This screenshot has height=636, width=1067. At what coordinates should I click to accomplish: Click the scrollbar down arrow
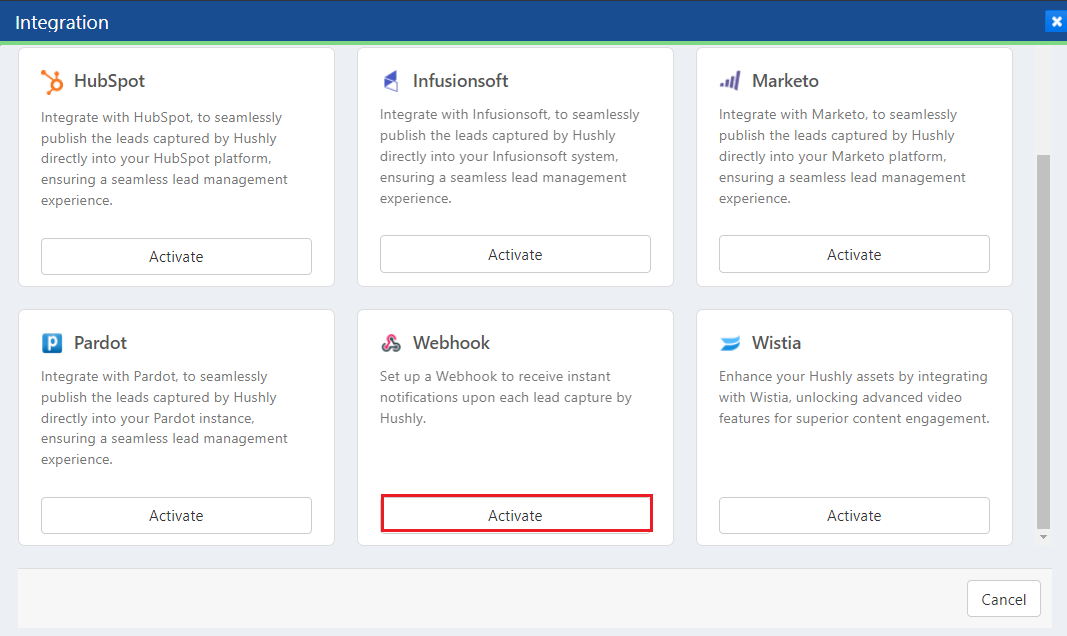1043,537
